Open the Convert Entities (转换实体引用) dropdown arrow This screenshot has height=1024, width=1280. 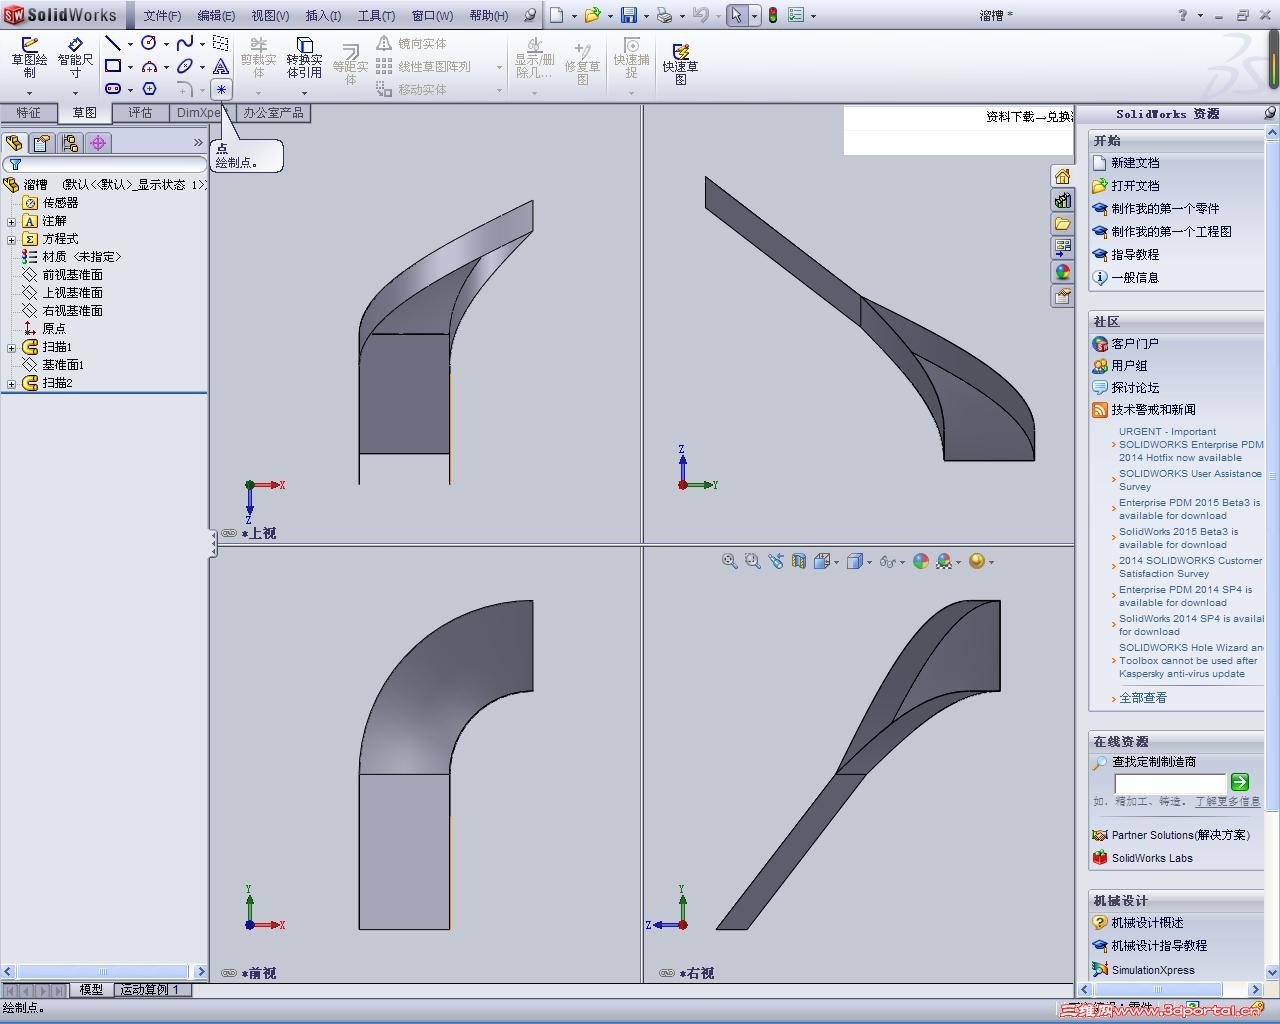pos(304,93)
